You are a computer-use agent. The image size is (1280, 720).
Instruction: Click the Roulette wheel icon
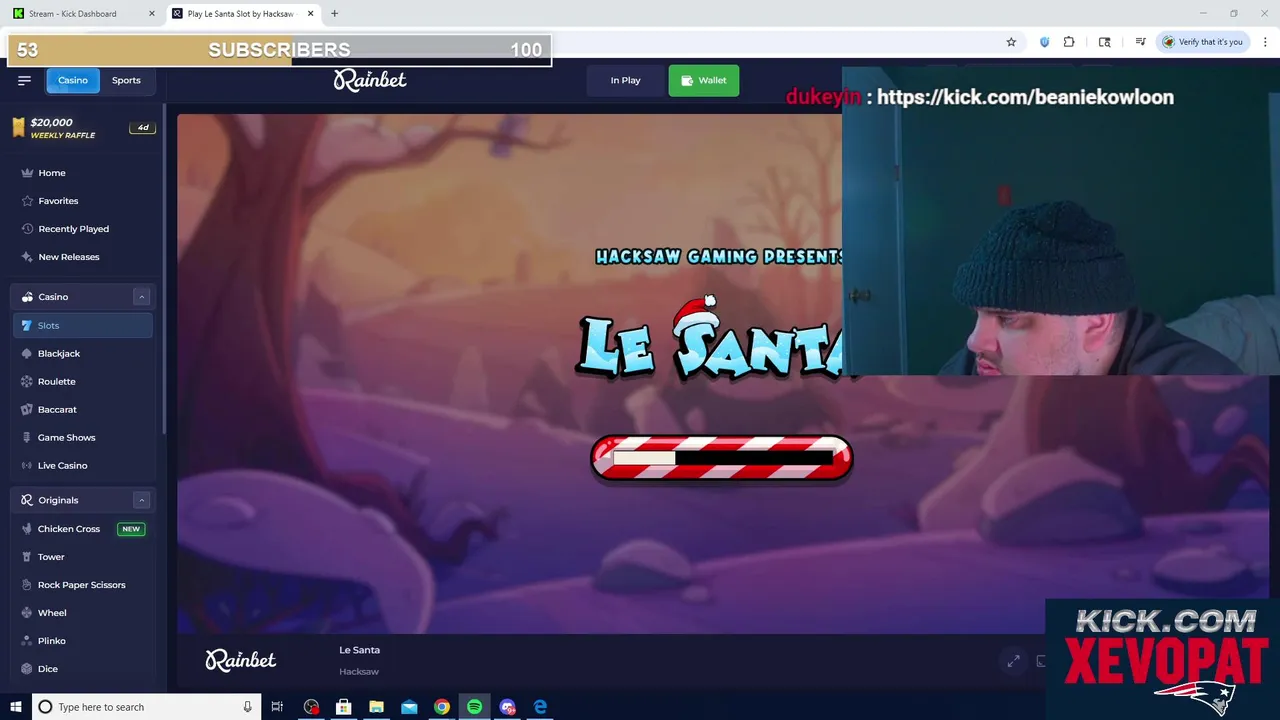27,381
